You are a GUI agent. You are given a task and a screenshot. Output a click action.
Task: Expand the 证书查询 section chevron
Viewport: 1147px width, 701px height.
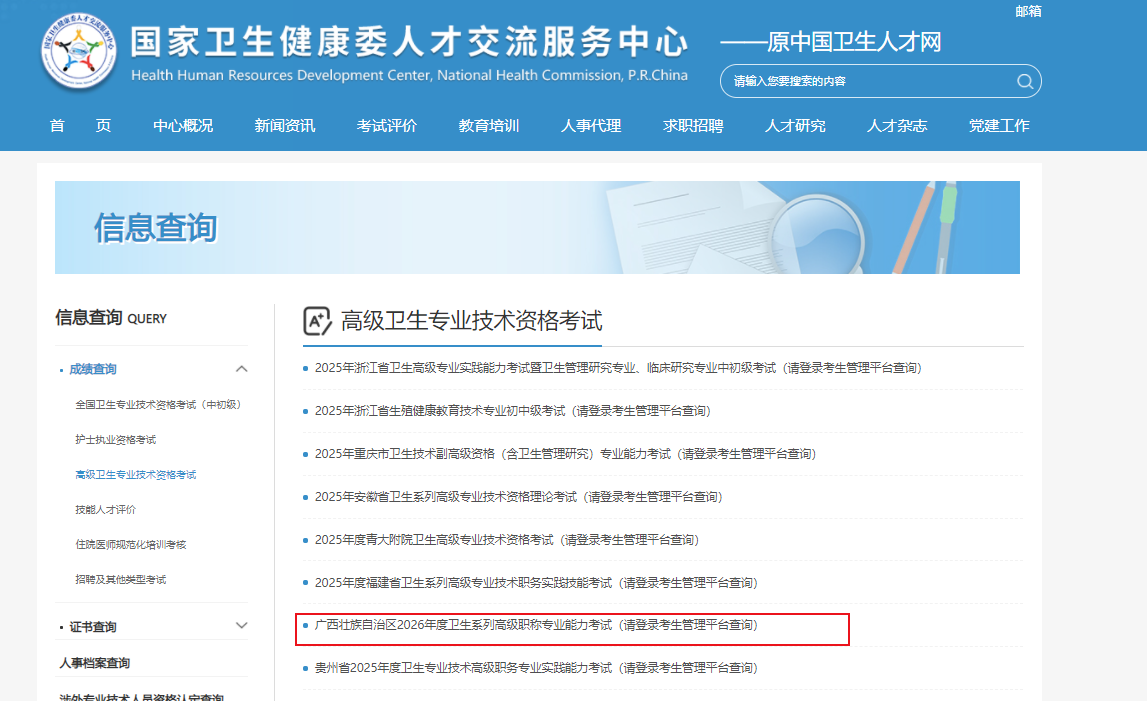tap(241, 626)
